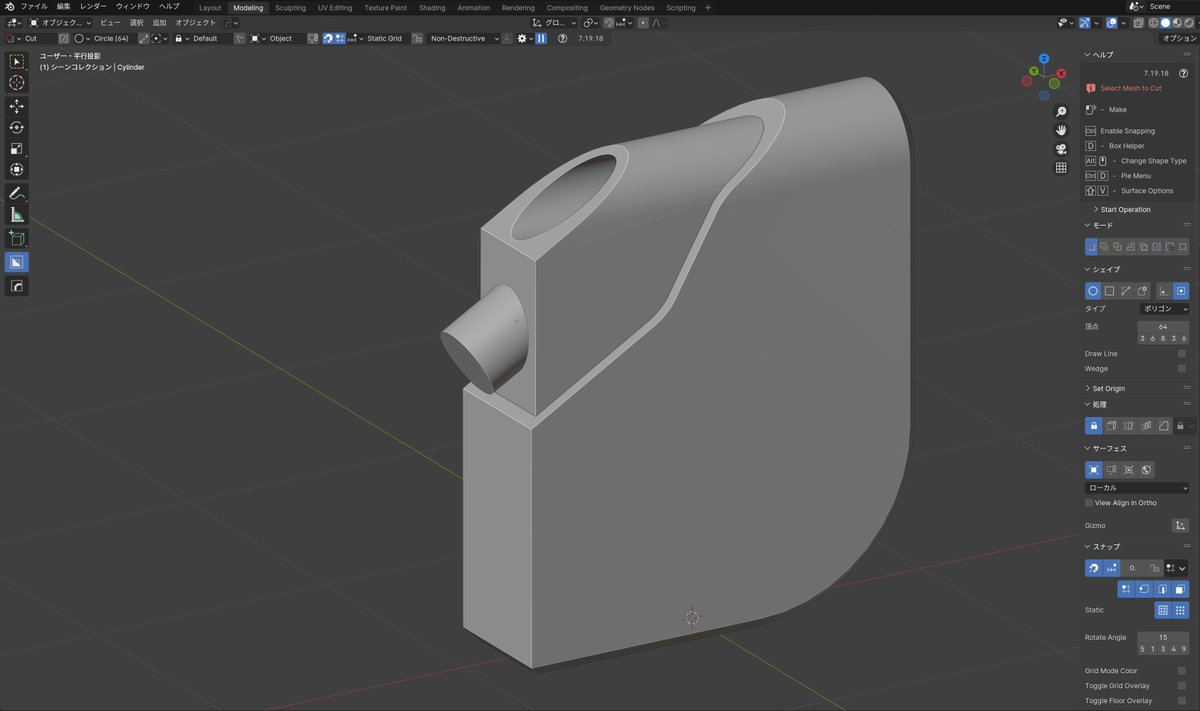Open the ファイル menu
The height and width of the screenshot is (711, 1200).
tap(34, 7)
